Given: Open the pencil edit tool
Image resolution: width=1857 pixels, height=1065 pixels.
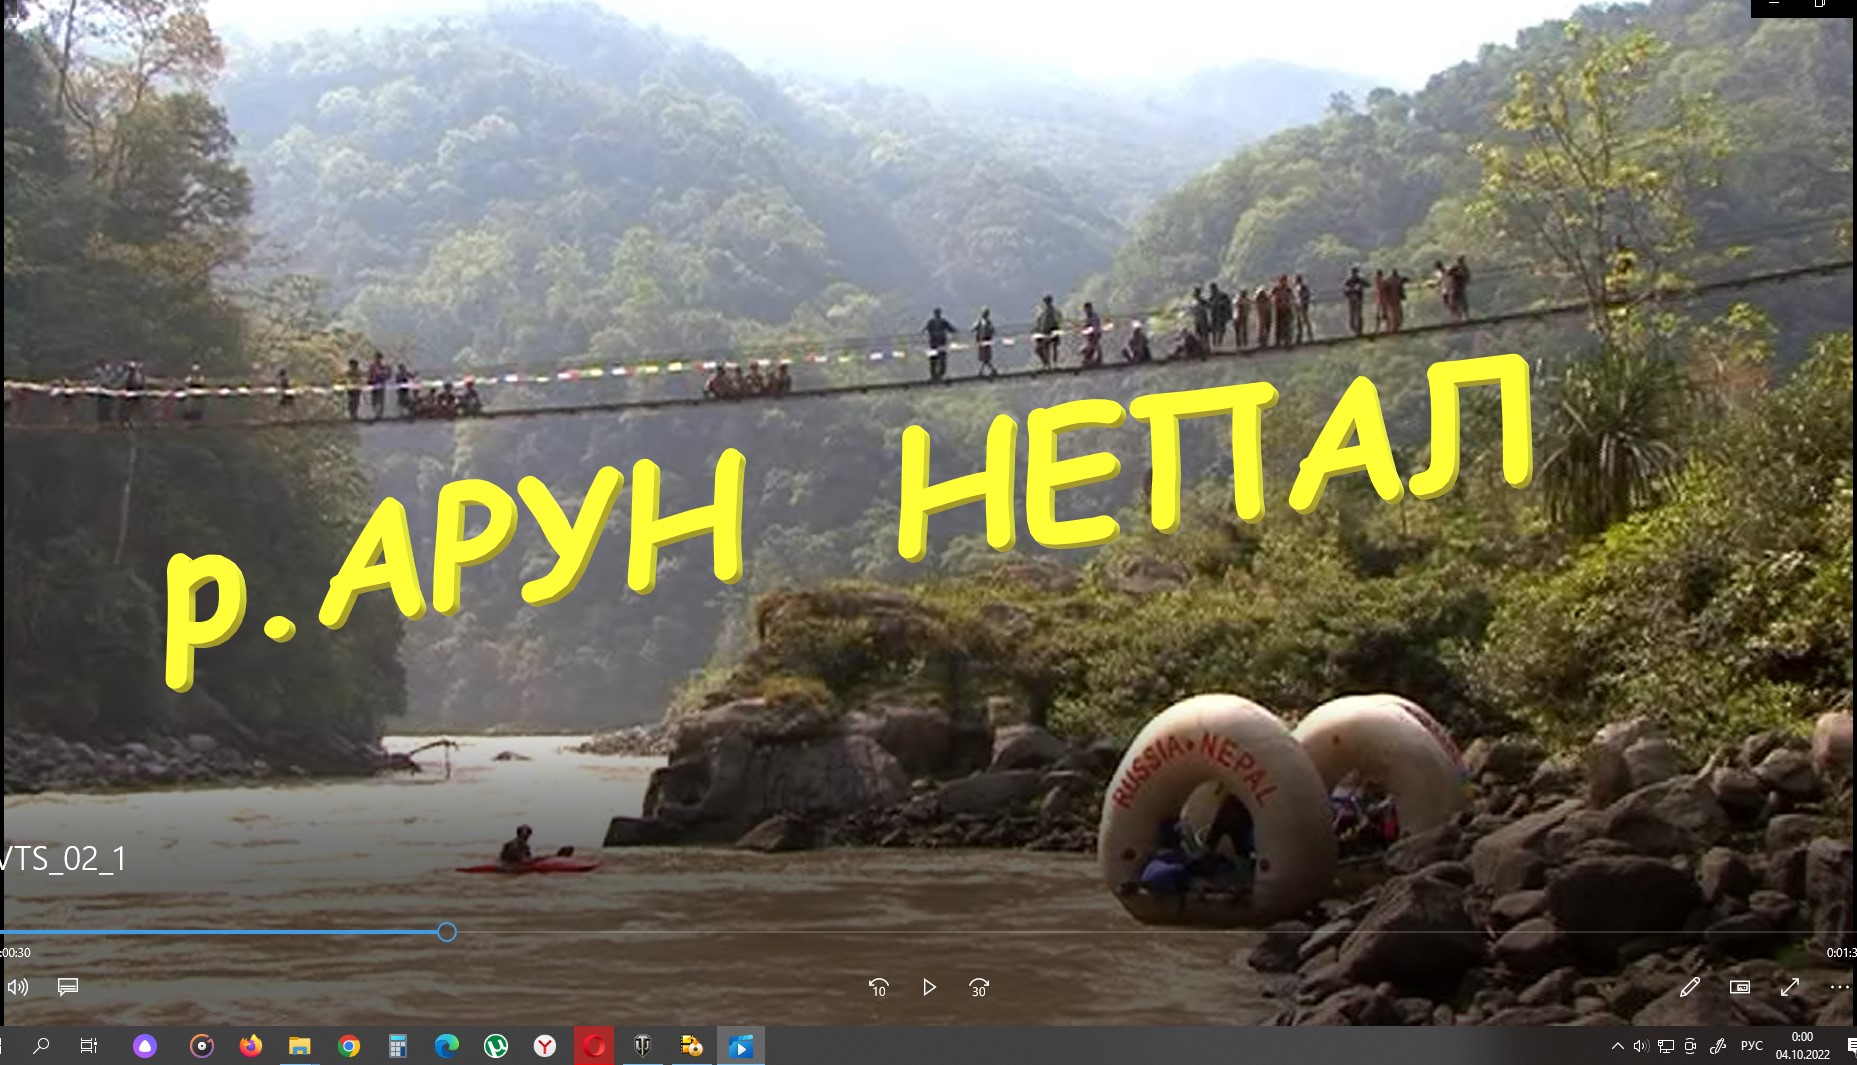Looking at the screenshot, I should [x=1690, y=987].
